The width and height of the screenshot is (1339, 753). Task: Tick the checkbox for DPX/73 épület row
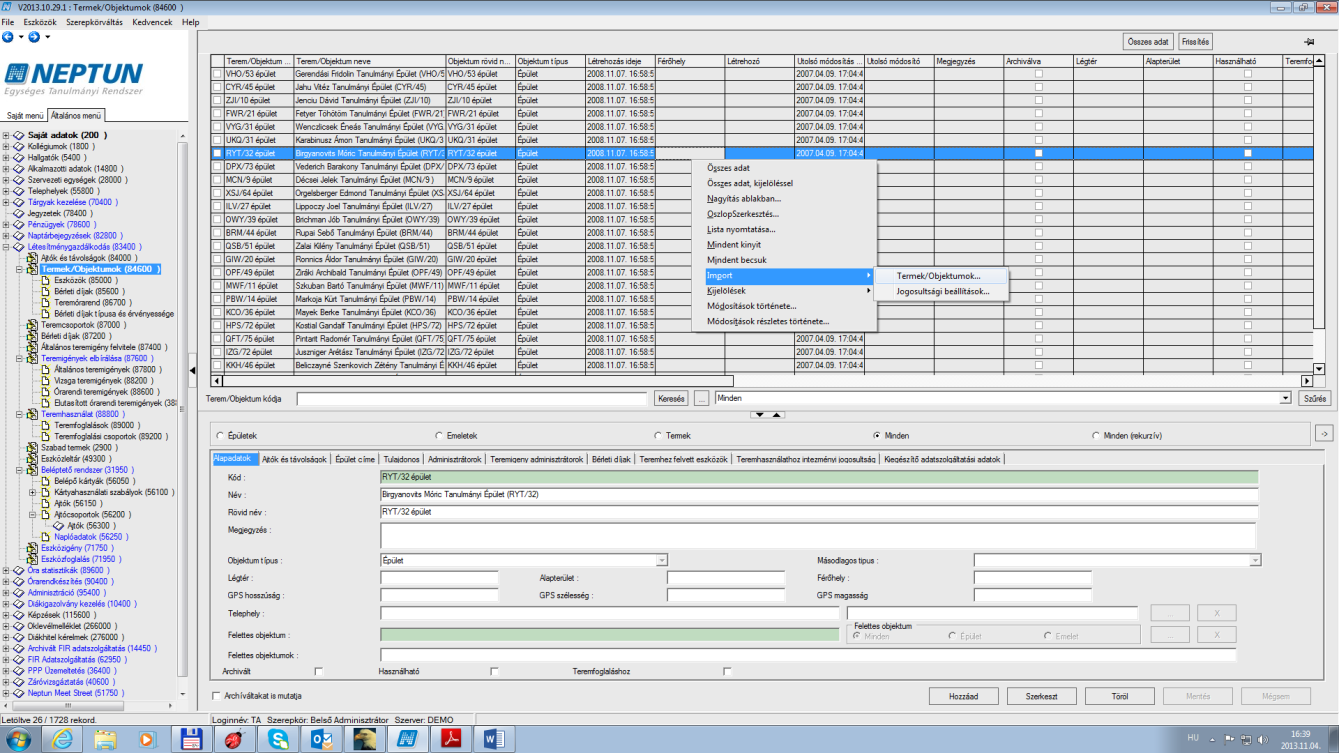coord(217,166)
